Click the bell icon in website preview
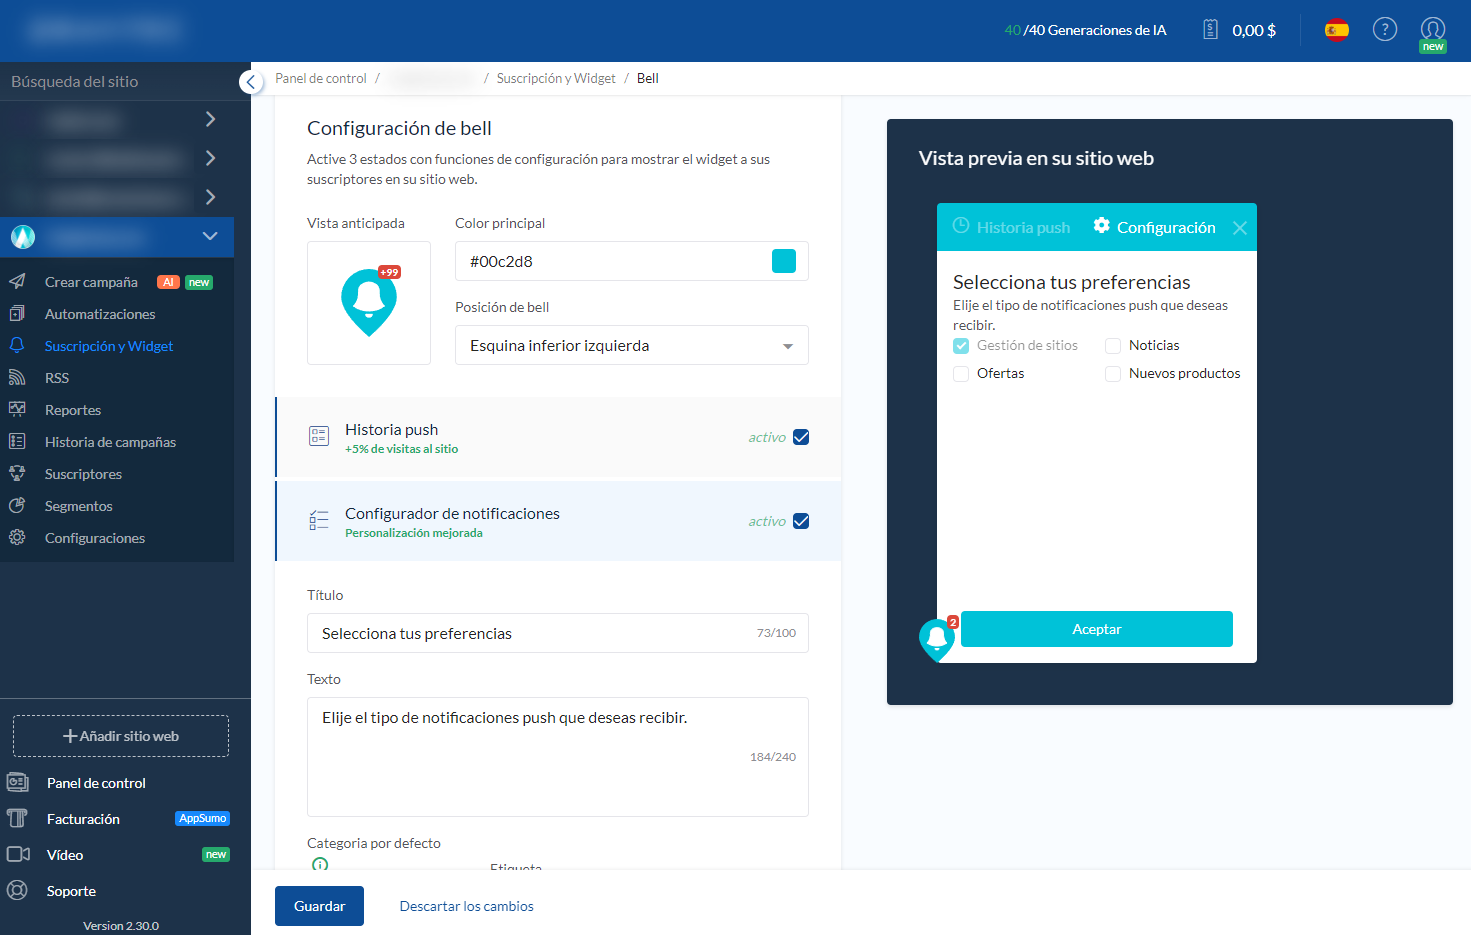This screenshot has height=935, width=1471. click(x=937, y=639)
